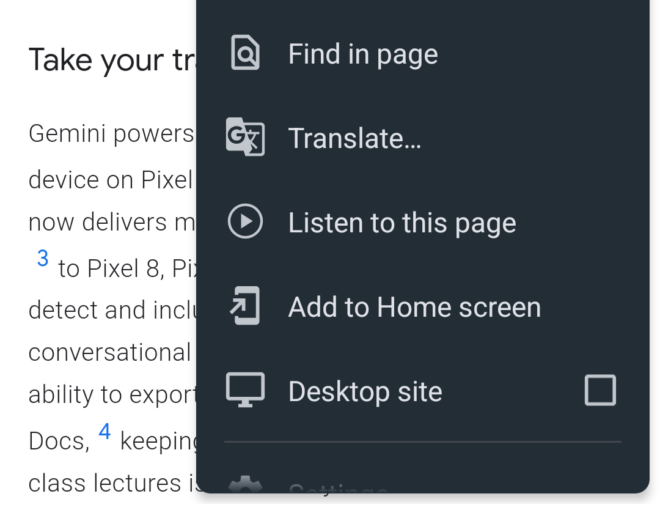
Task: Select "Listen to this page" option
Action: 402,222
